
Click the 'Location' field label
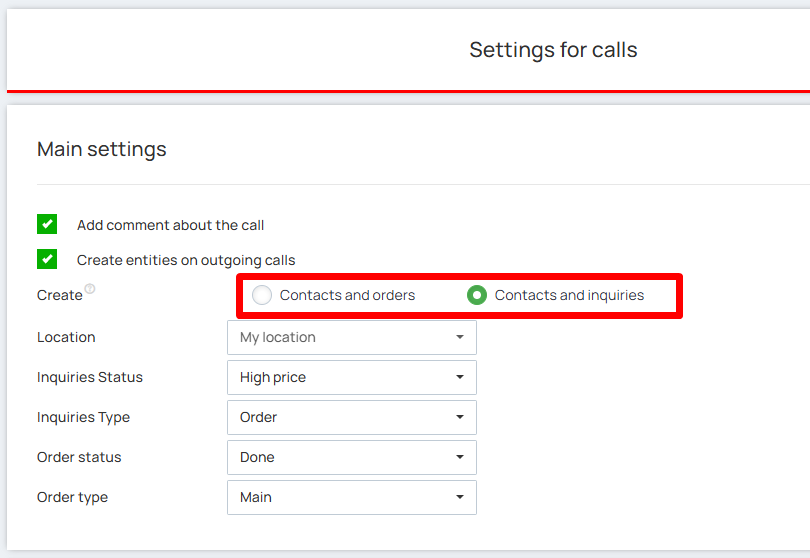pos(66,337)
